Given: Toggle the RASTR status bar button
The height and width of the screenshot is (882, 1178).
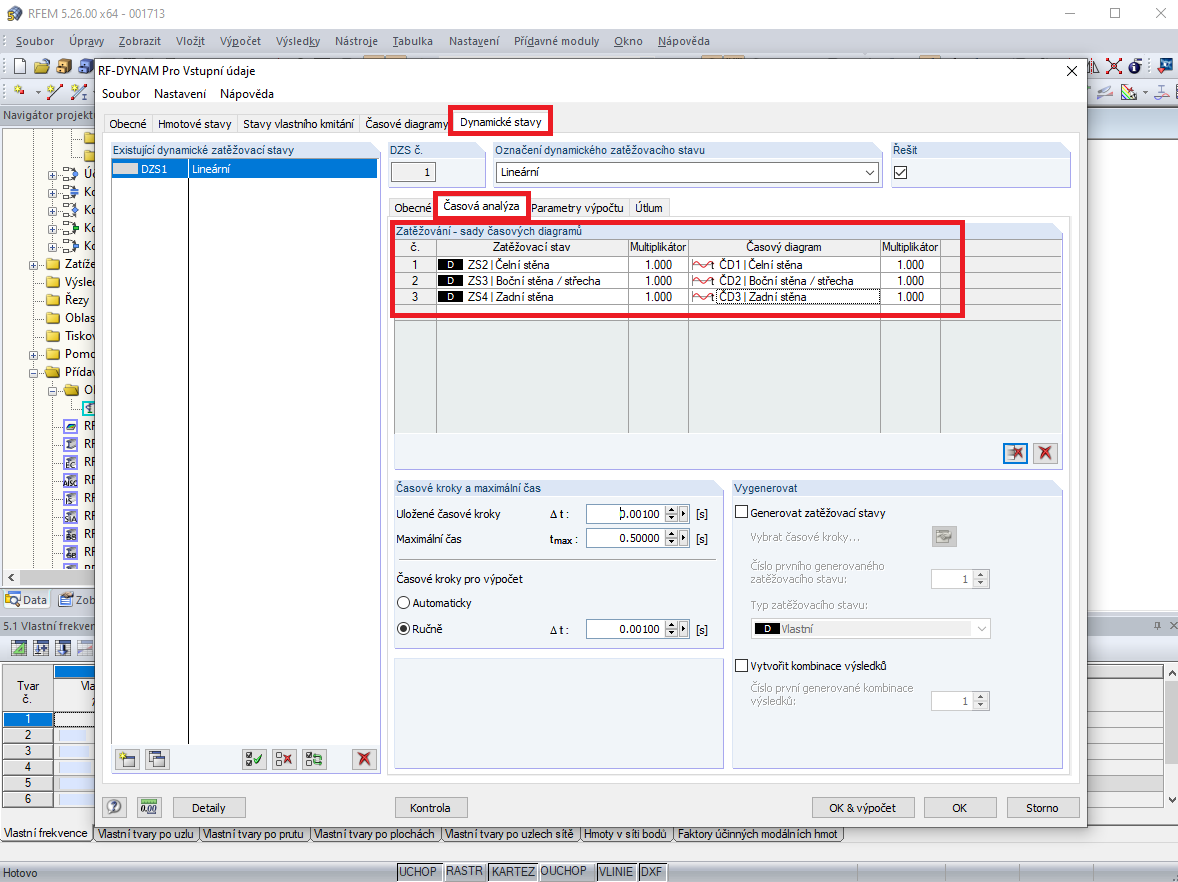Looking at the screenshot, I should coord(464,871).
